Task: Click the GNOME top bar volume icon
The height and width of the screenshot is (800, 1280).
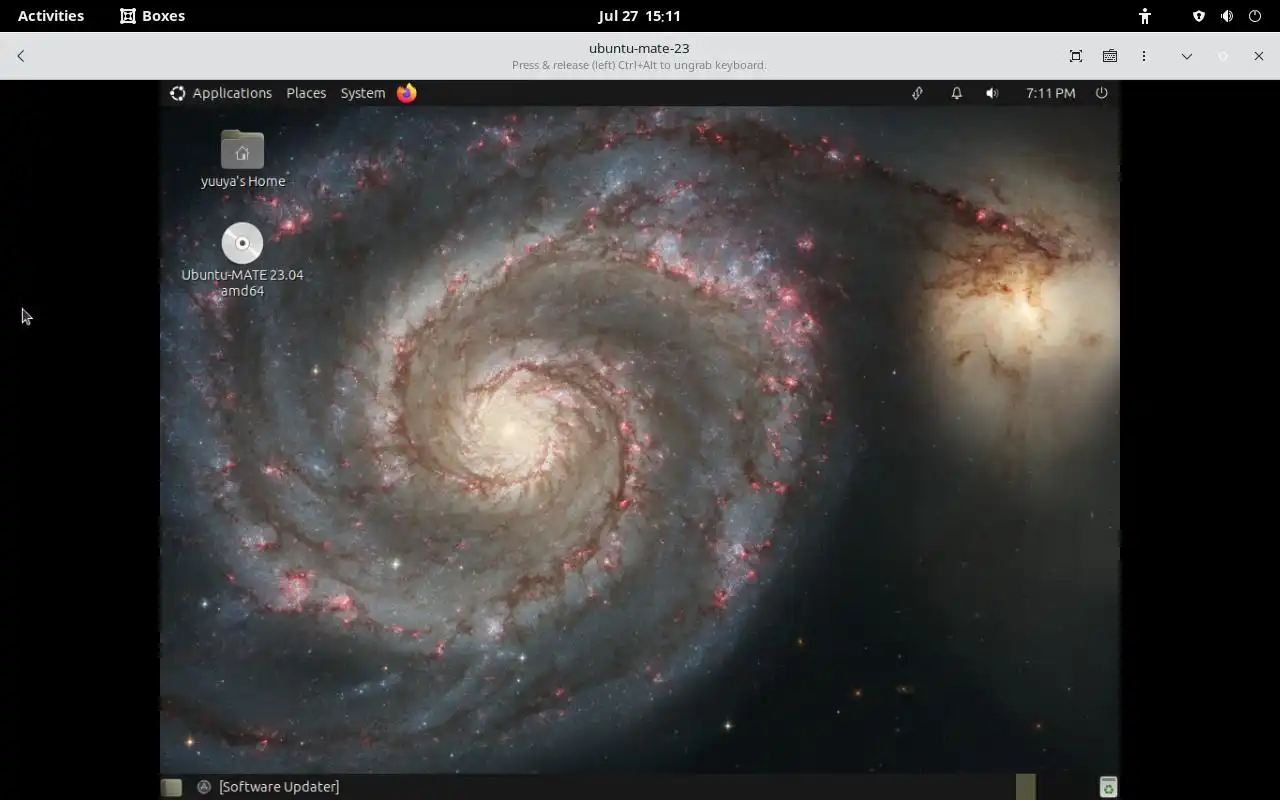Action: click(1227, 16)
